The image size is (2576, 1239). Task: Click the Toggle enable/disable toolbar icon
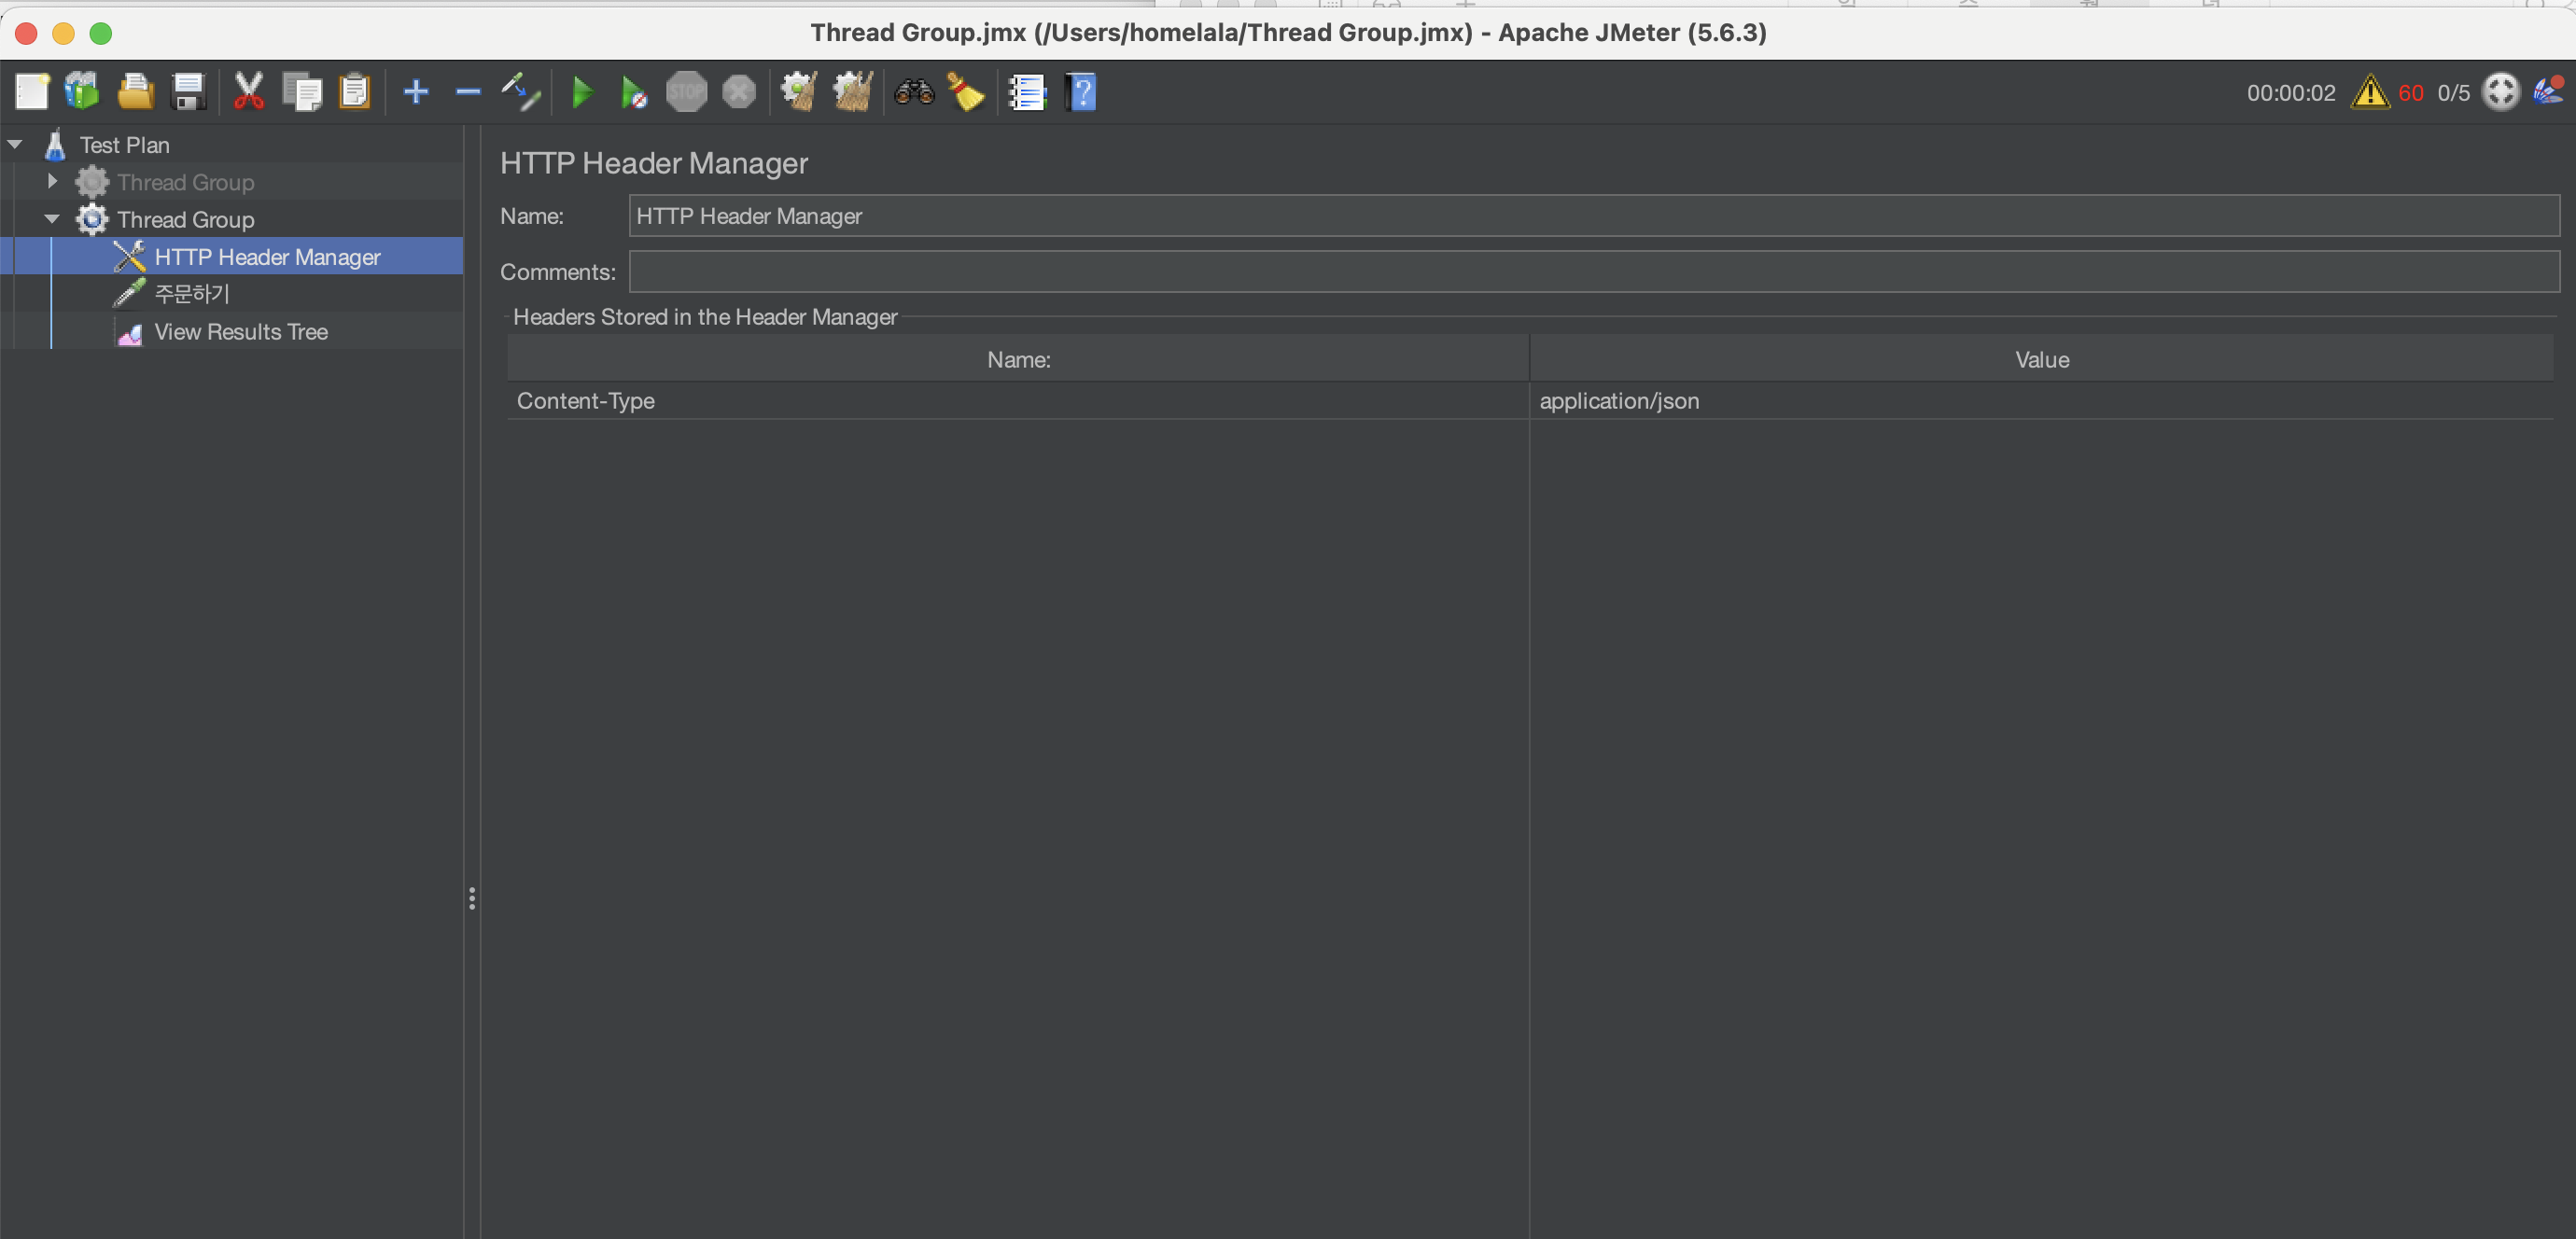coord(521,93)
